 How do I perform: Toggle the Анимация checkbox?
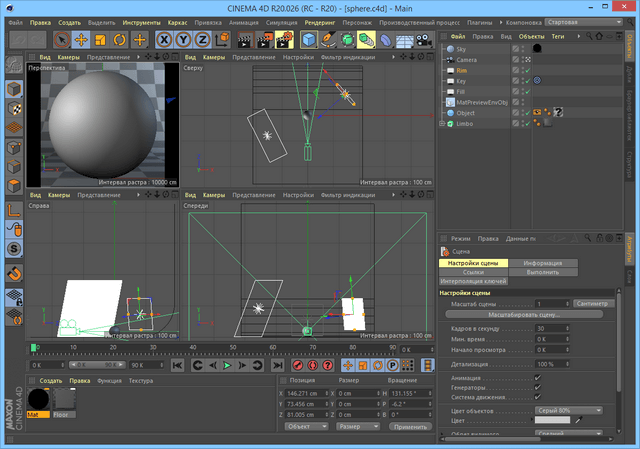(x=539, y=378)
